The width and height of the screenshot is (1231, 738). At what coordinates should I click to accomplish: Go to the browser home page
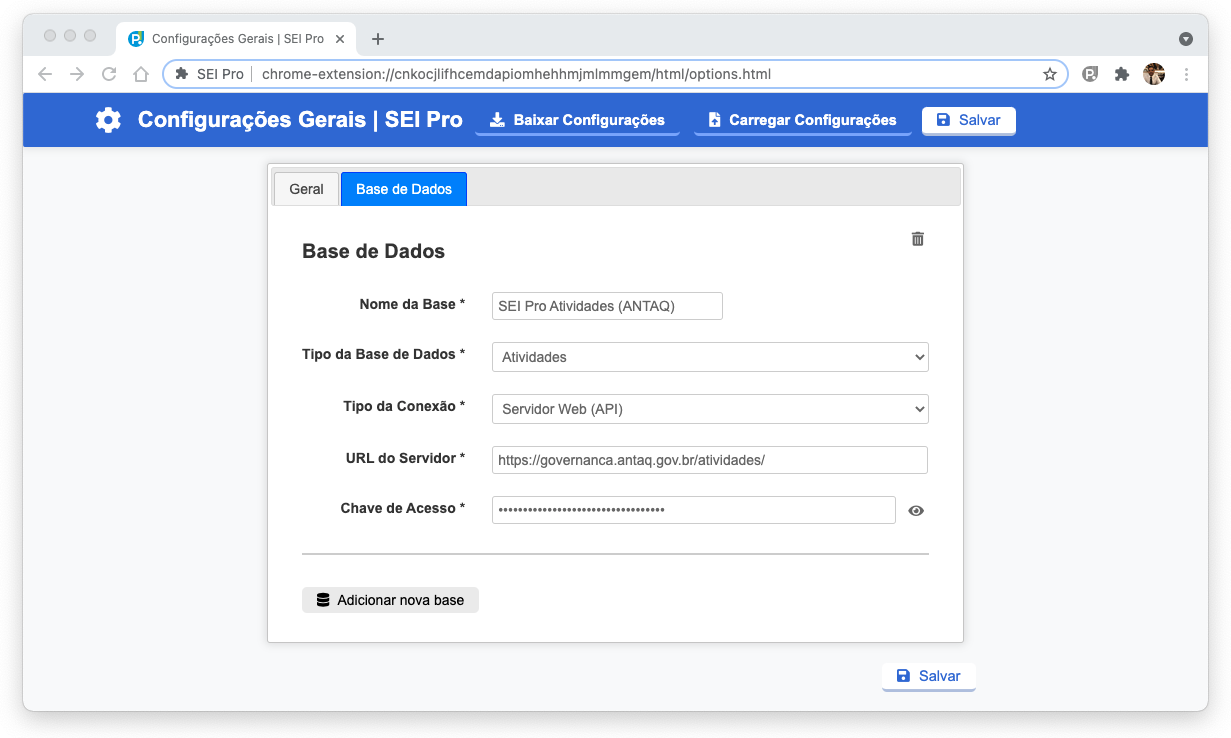click(x=141, y=74)
